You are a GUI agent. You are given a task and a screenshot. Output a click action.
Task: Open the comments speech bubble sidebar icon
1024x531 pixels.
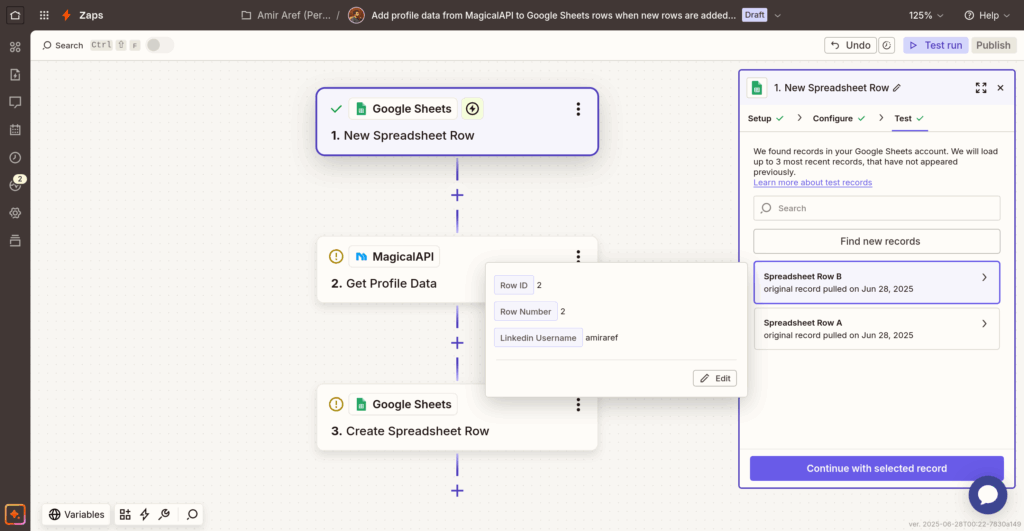pos(15,102)
